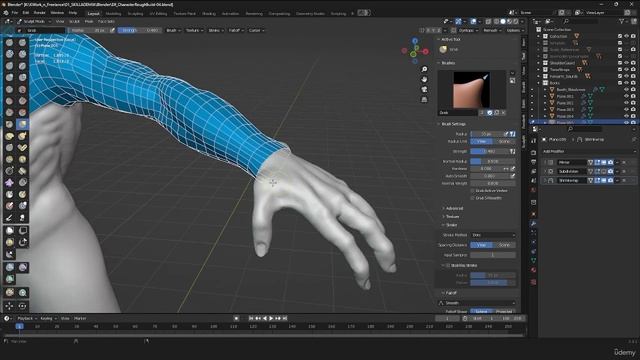The height and width of the screenshot is (360, 640).
Task: Select the purple Cloth brush
Action: pyautogui.click(x=10, y=182)
